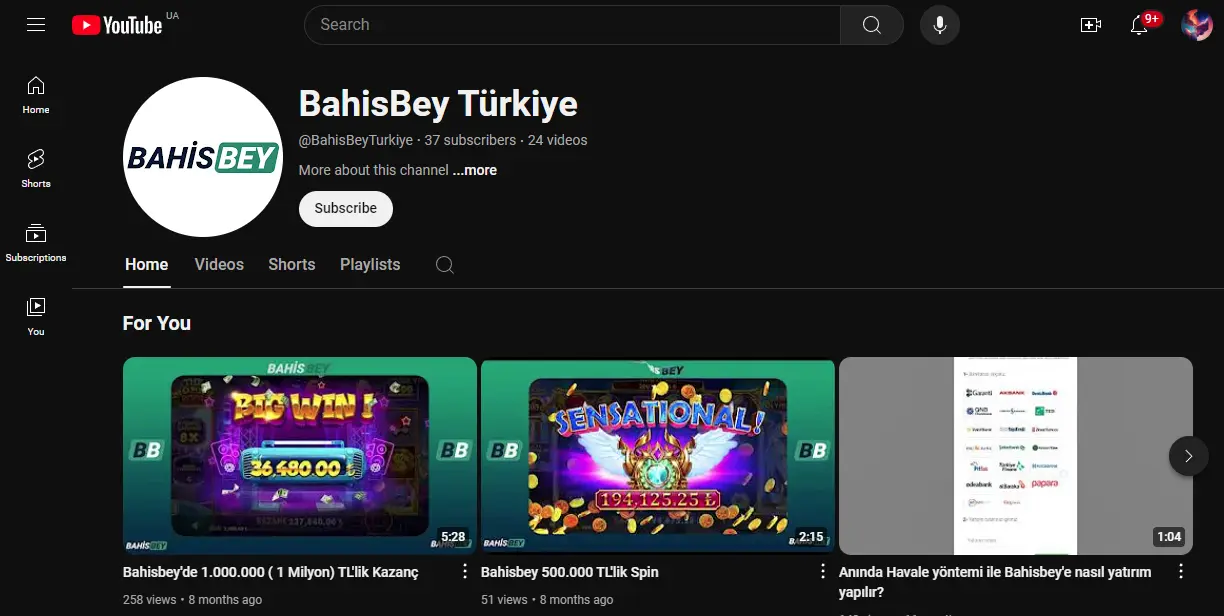The height and width of the screenshot is (616, 1224).
Task: Open the hamburger guide menu
Action: [x=36, y=25]
